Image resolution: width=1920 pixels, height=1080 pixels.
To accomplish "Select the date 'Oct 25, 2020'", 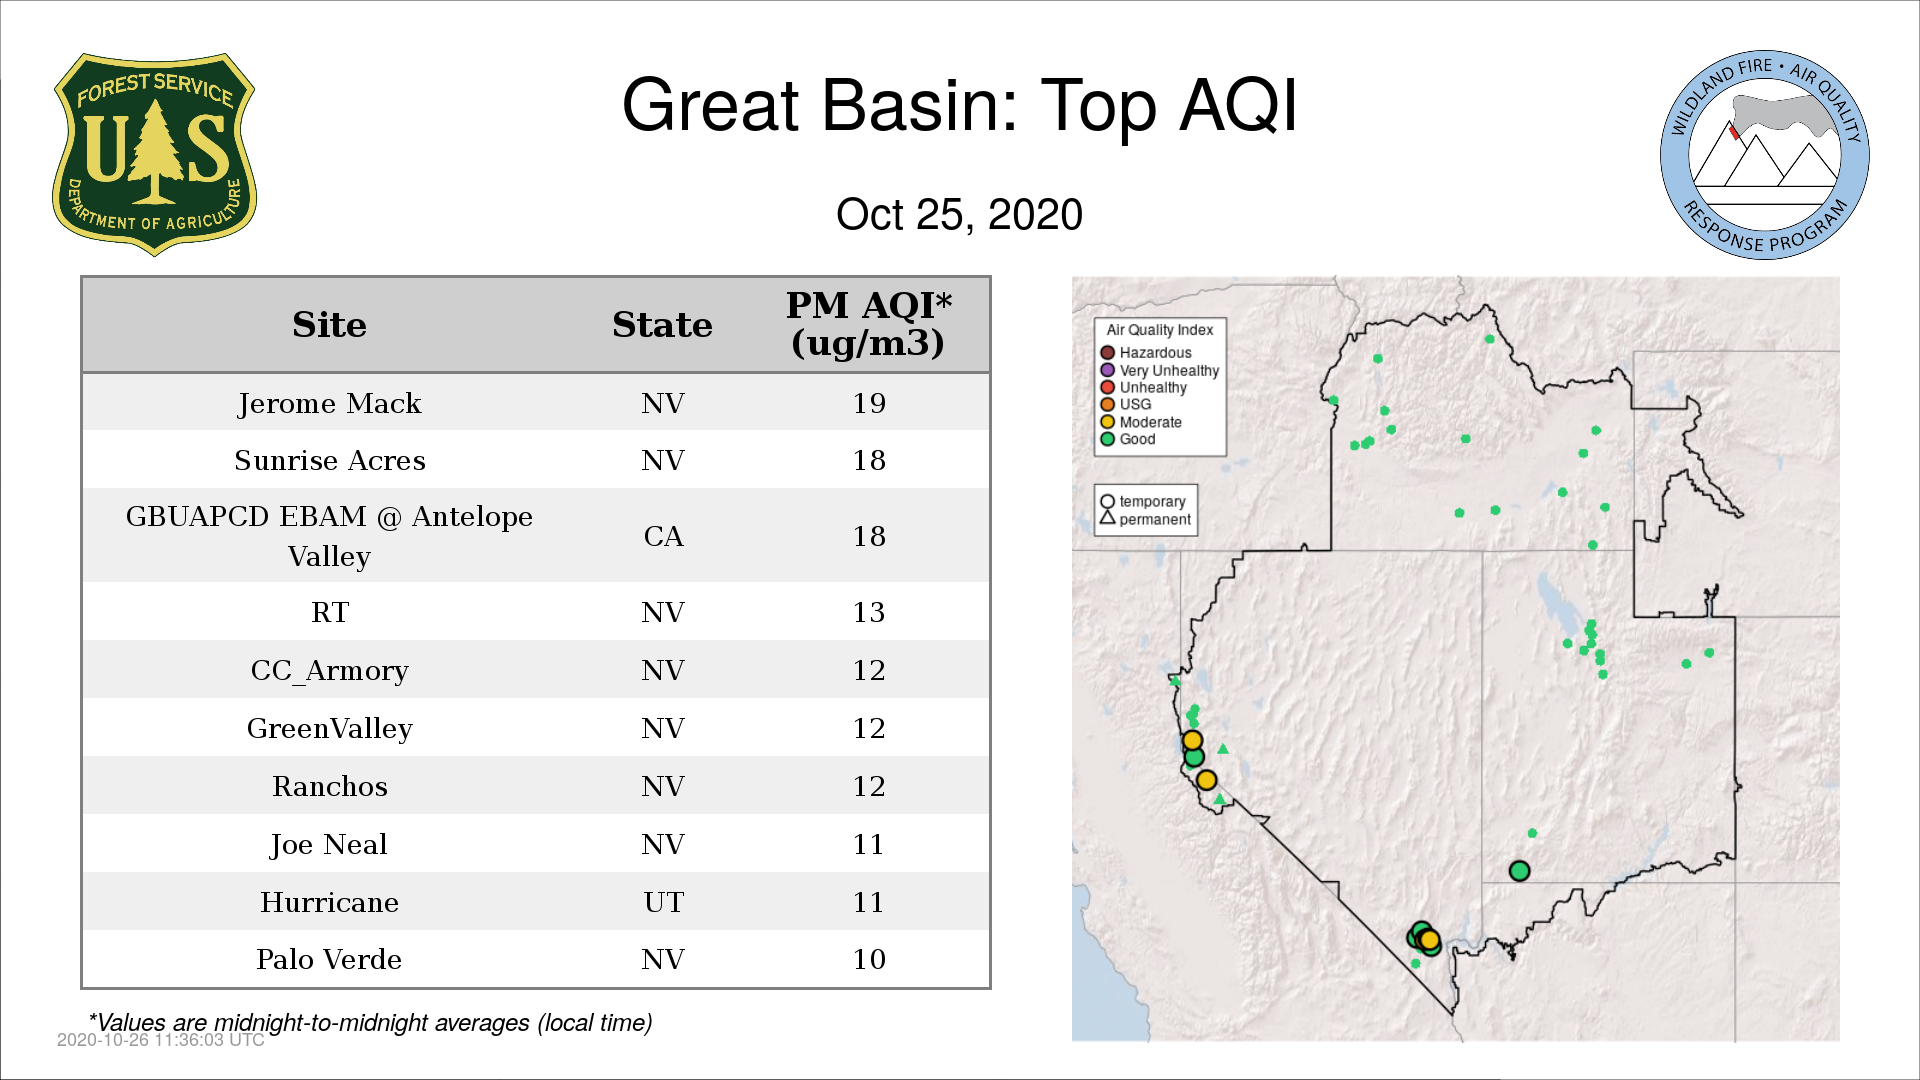I will pyautogui.click(x=959, y=214).
